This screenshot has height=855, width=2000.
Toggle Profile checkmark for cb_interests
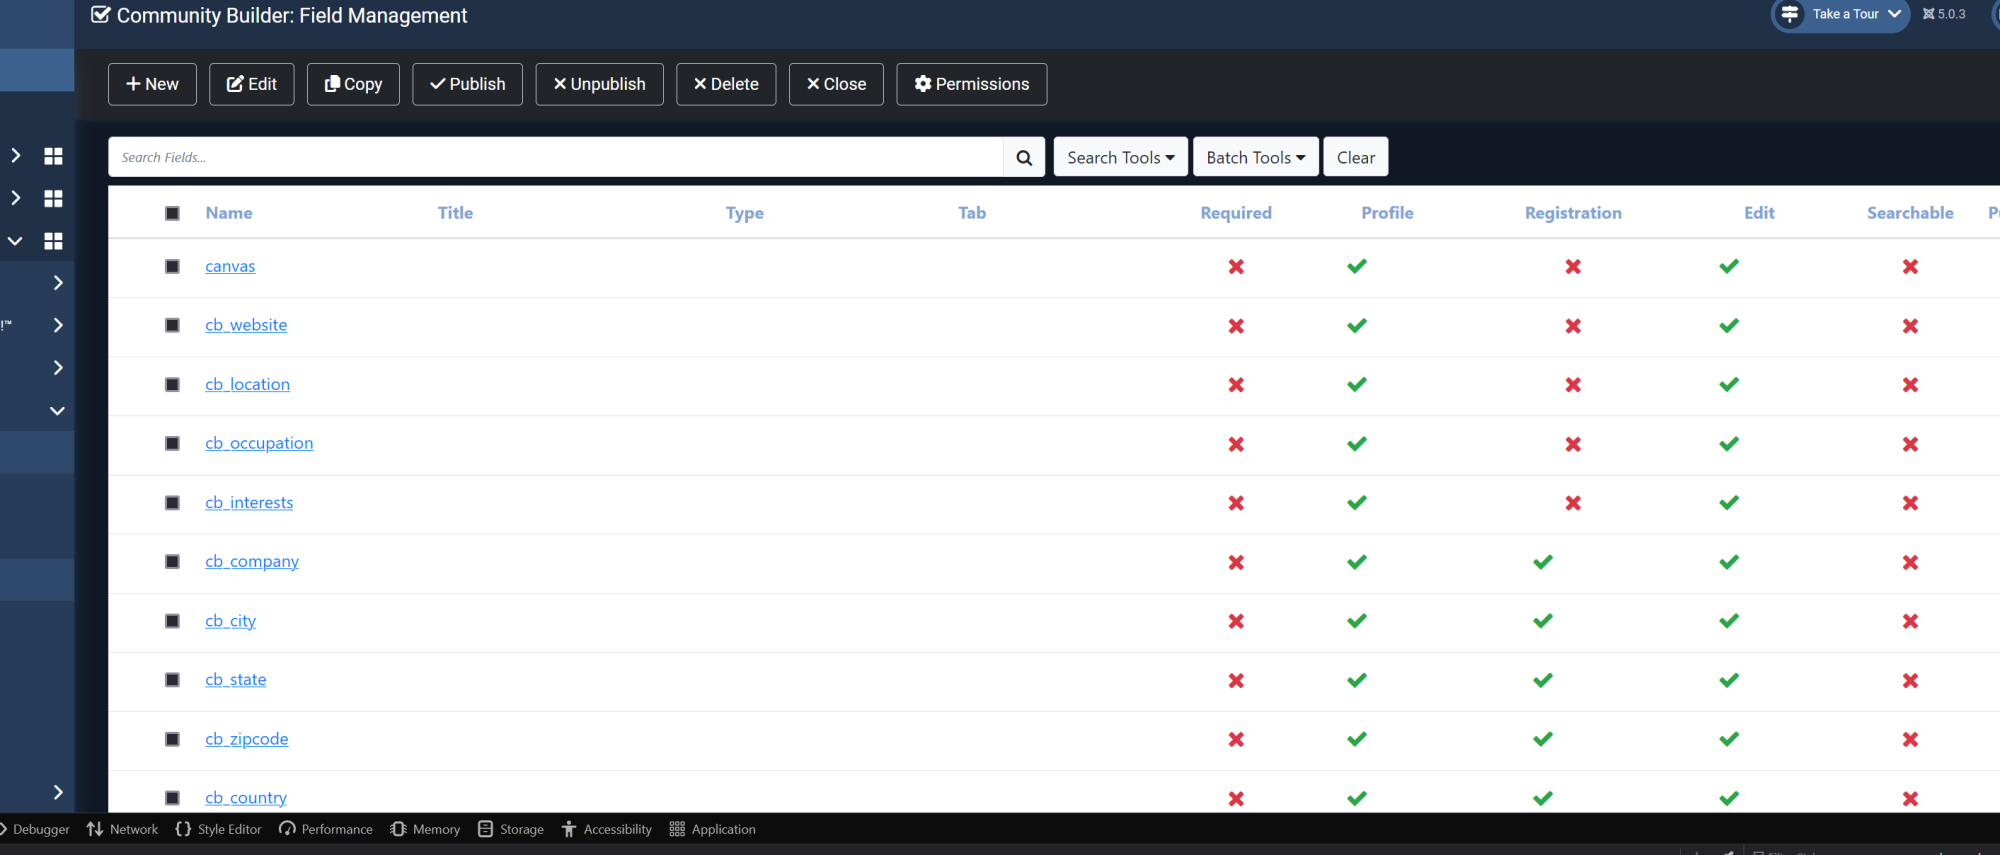[1357, 503]
